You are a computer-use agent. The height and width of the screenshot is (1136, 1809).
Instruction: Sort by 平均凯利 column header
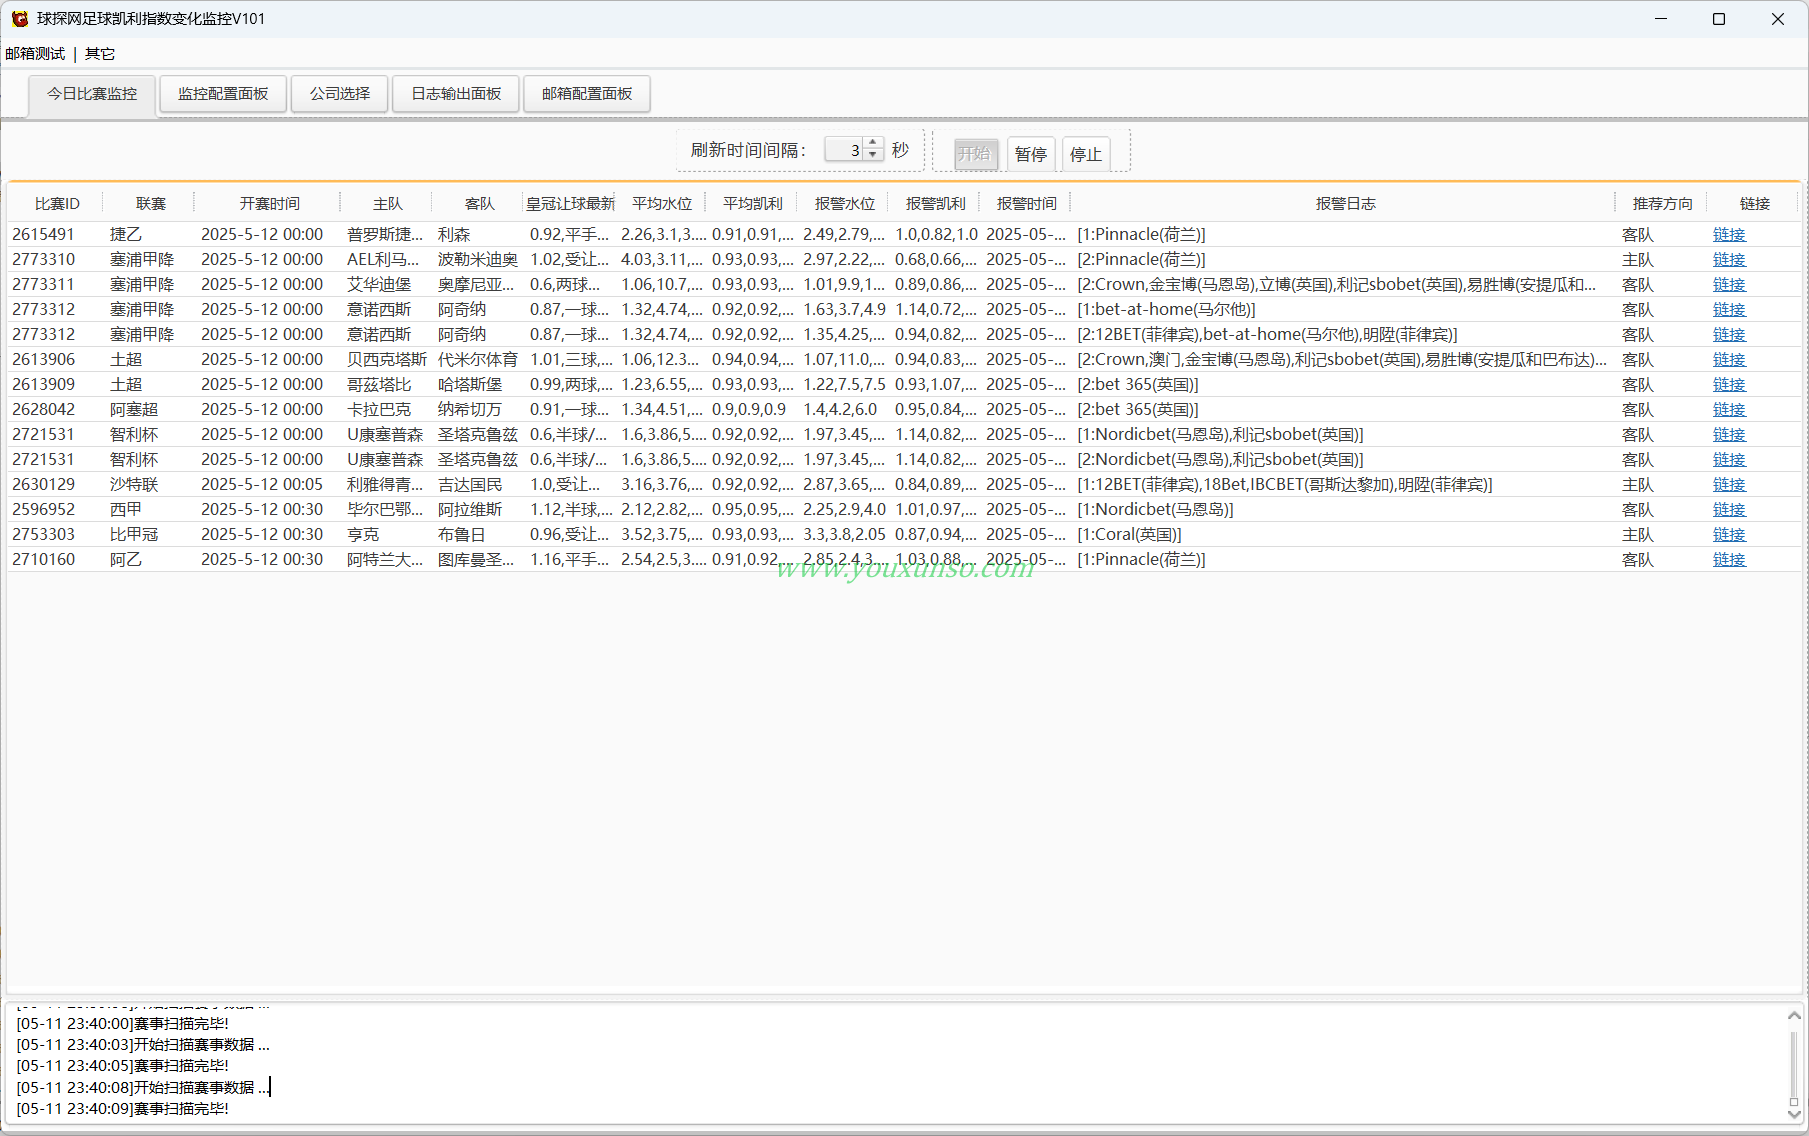[753, 204]
